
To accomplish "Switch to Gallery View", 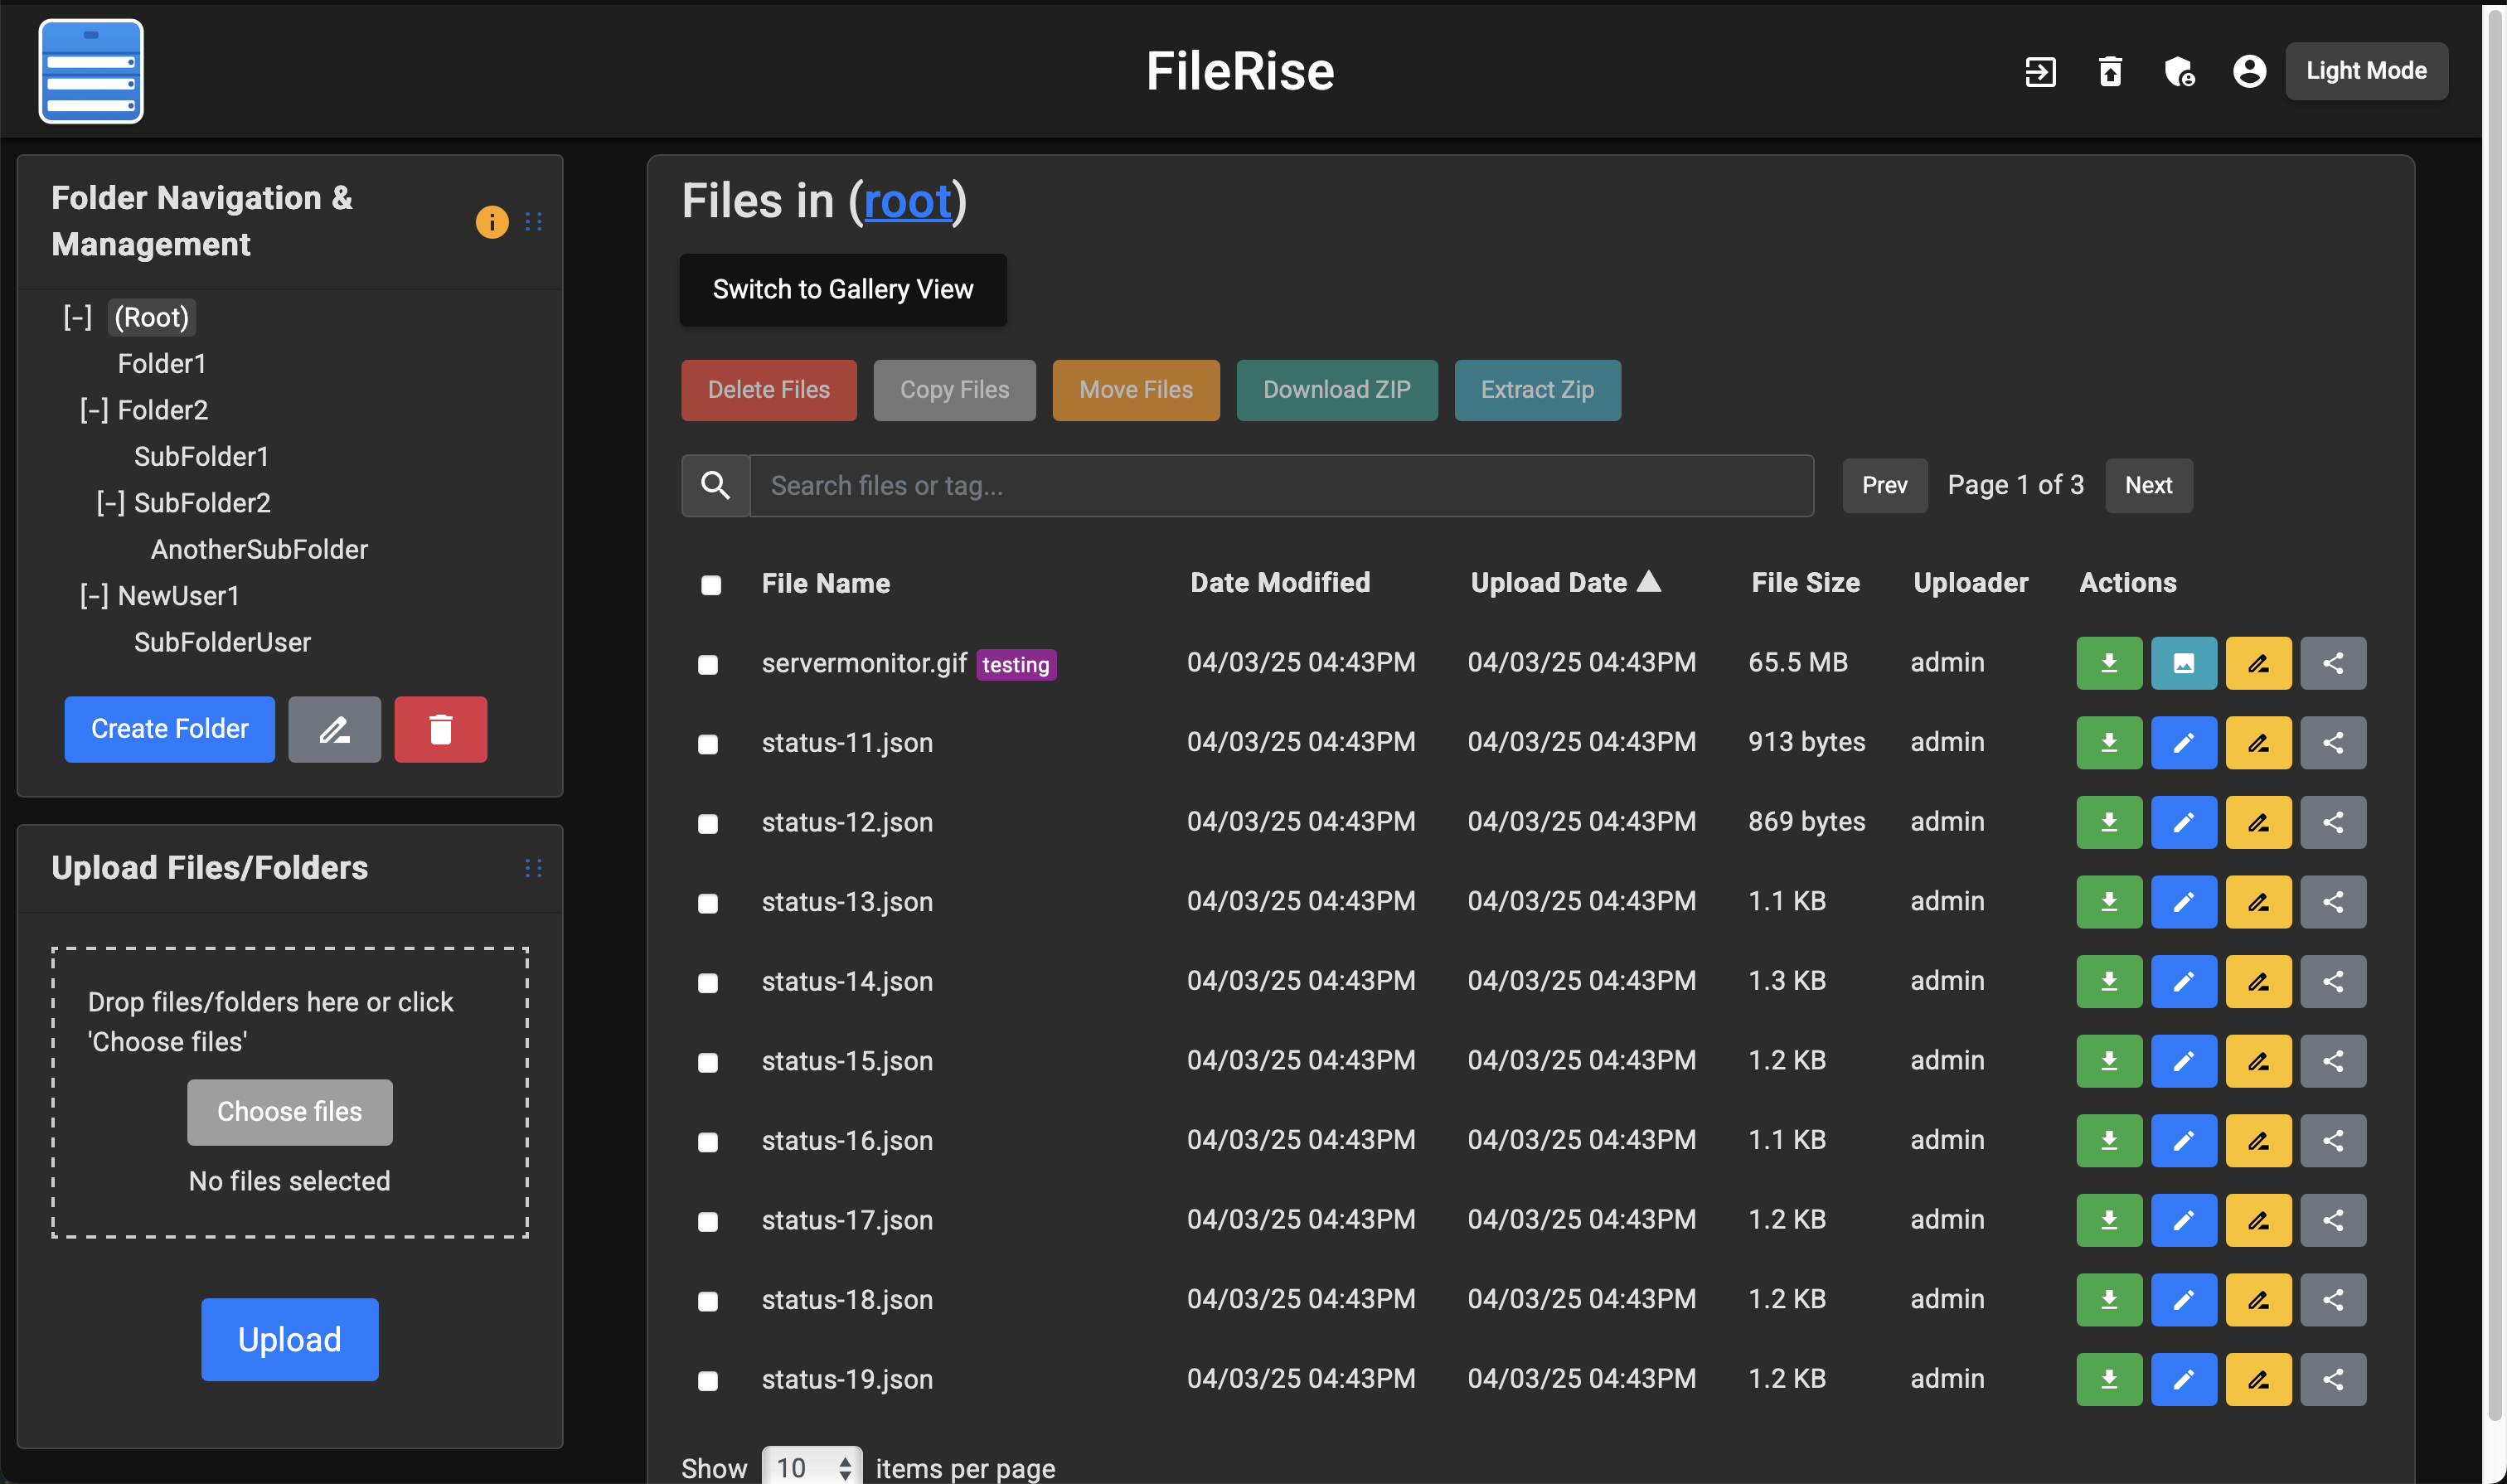I will pos(843,290).
